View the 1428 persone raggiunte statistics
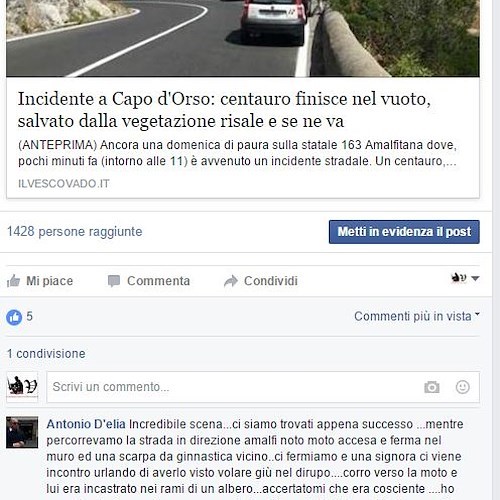This screenshot has height=500, width=500. point(75,232)
